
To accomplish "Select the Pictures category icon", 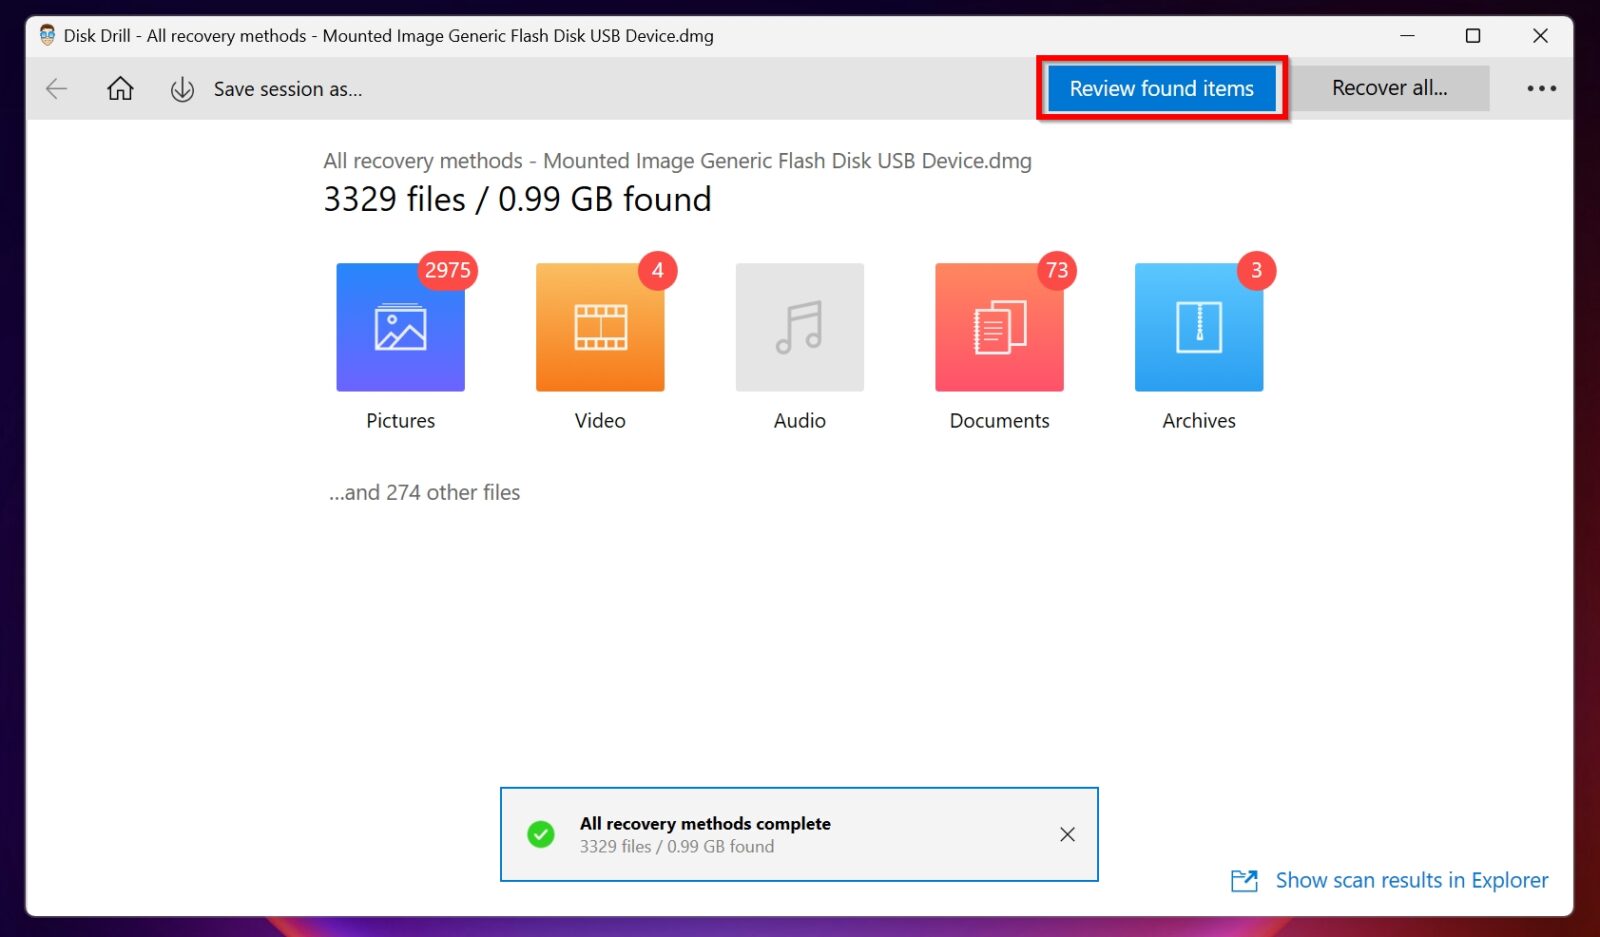I will point(400,327).
